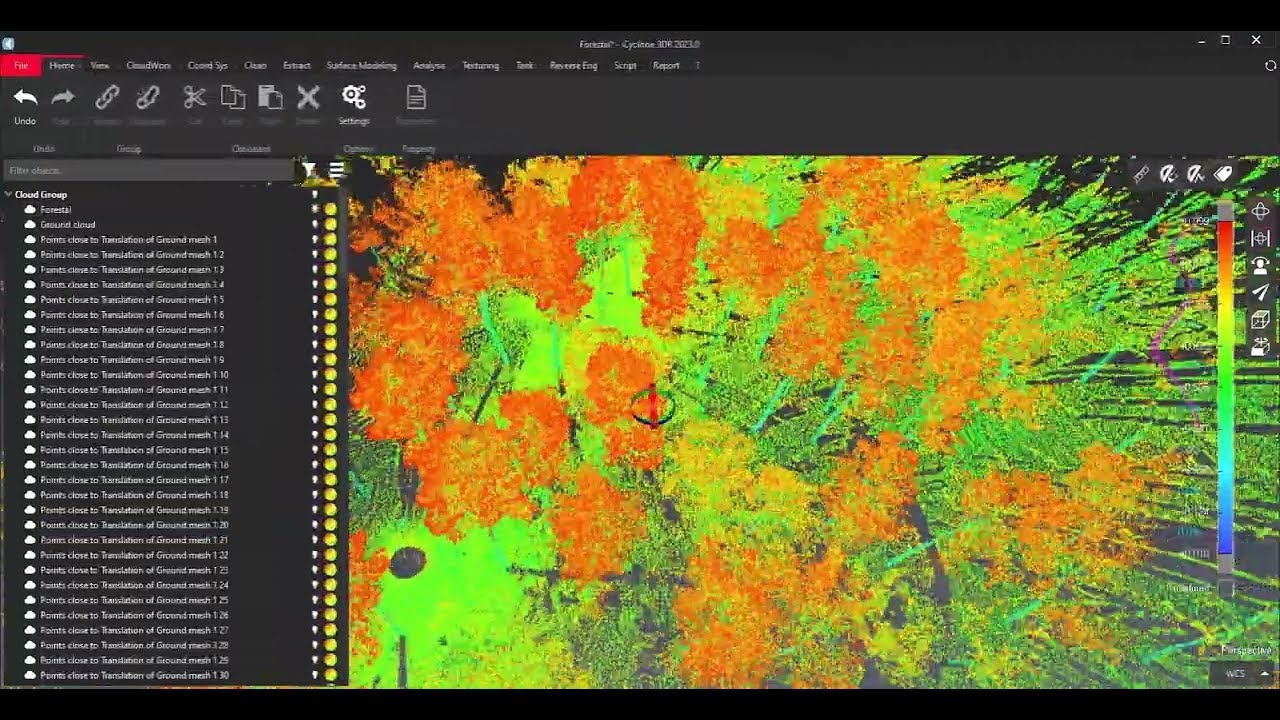Click the filter funnel icon above tree

click(309, 171)
